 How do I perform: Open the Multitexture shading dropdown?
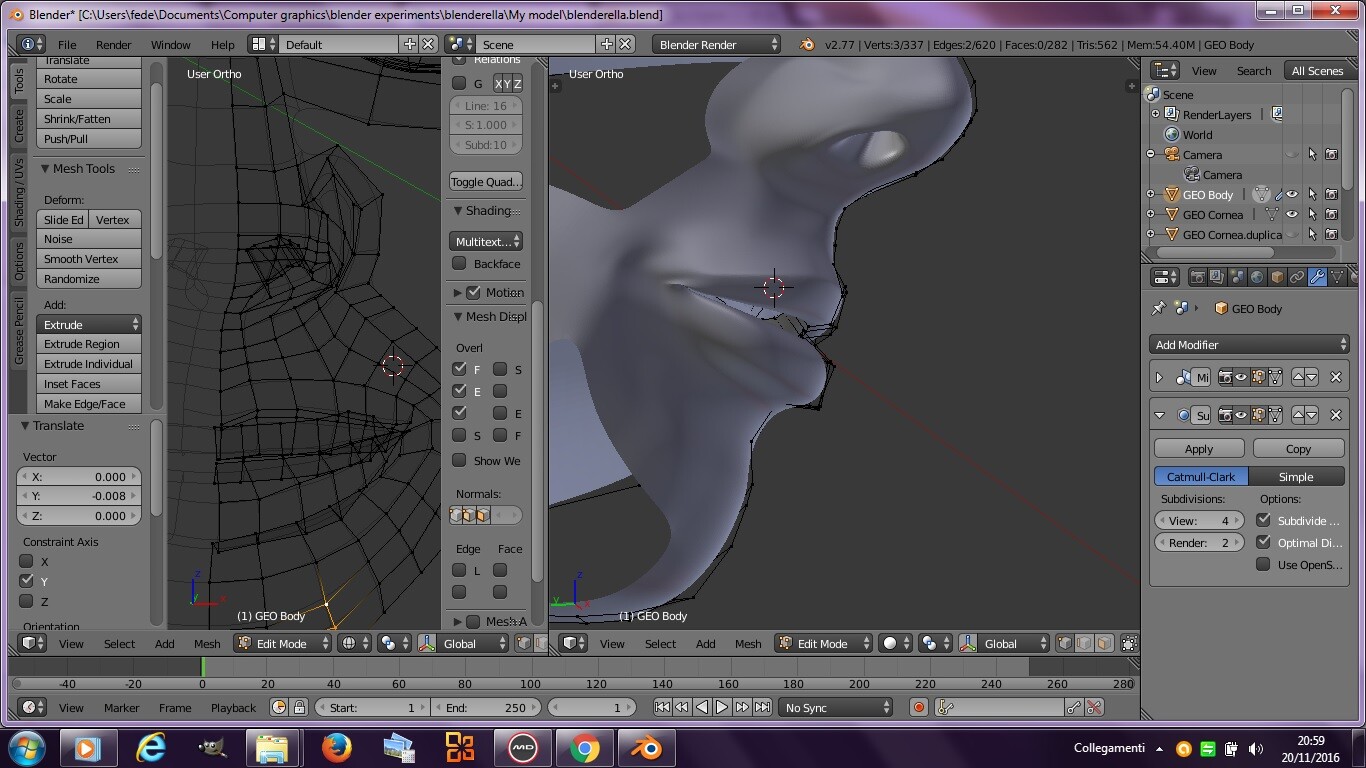point(486,242)
